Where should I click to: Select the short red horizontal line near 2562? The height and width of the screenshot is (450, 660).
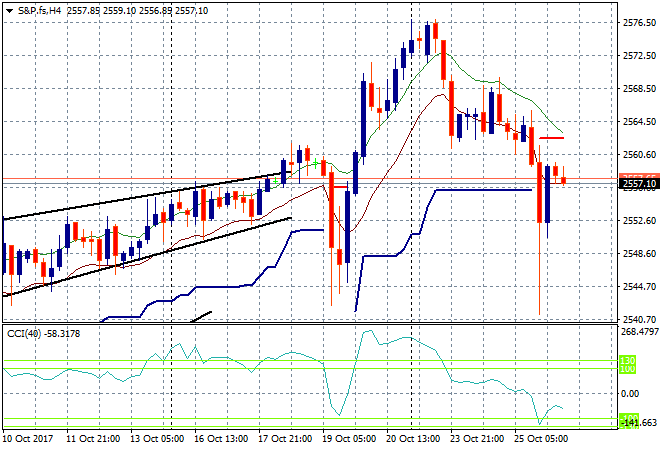click(551, 138)
